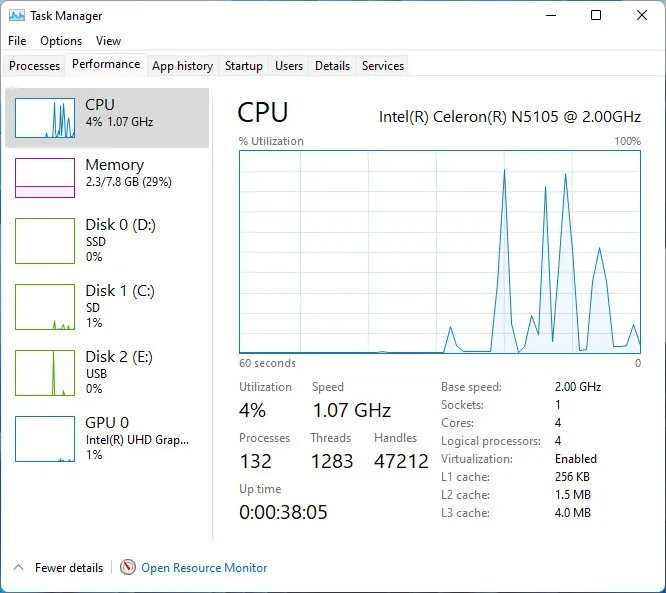The height and width of the screenshot is (593, 666).
Task: Click the Resource Monitor gauge icon
Action: pyautogui.click(x=128, y=567)
